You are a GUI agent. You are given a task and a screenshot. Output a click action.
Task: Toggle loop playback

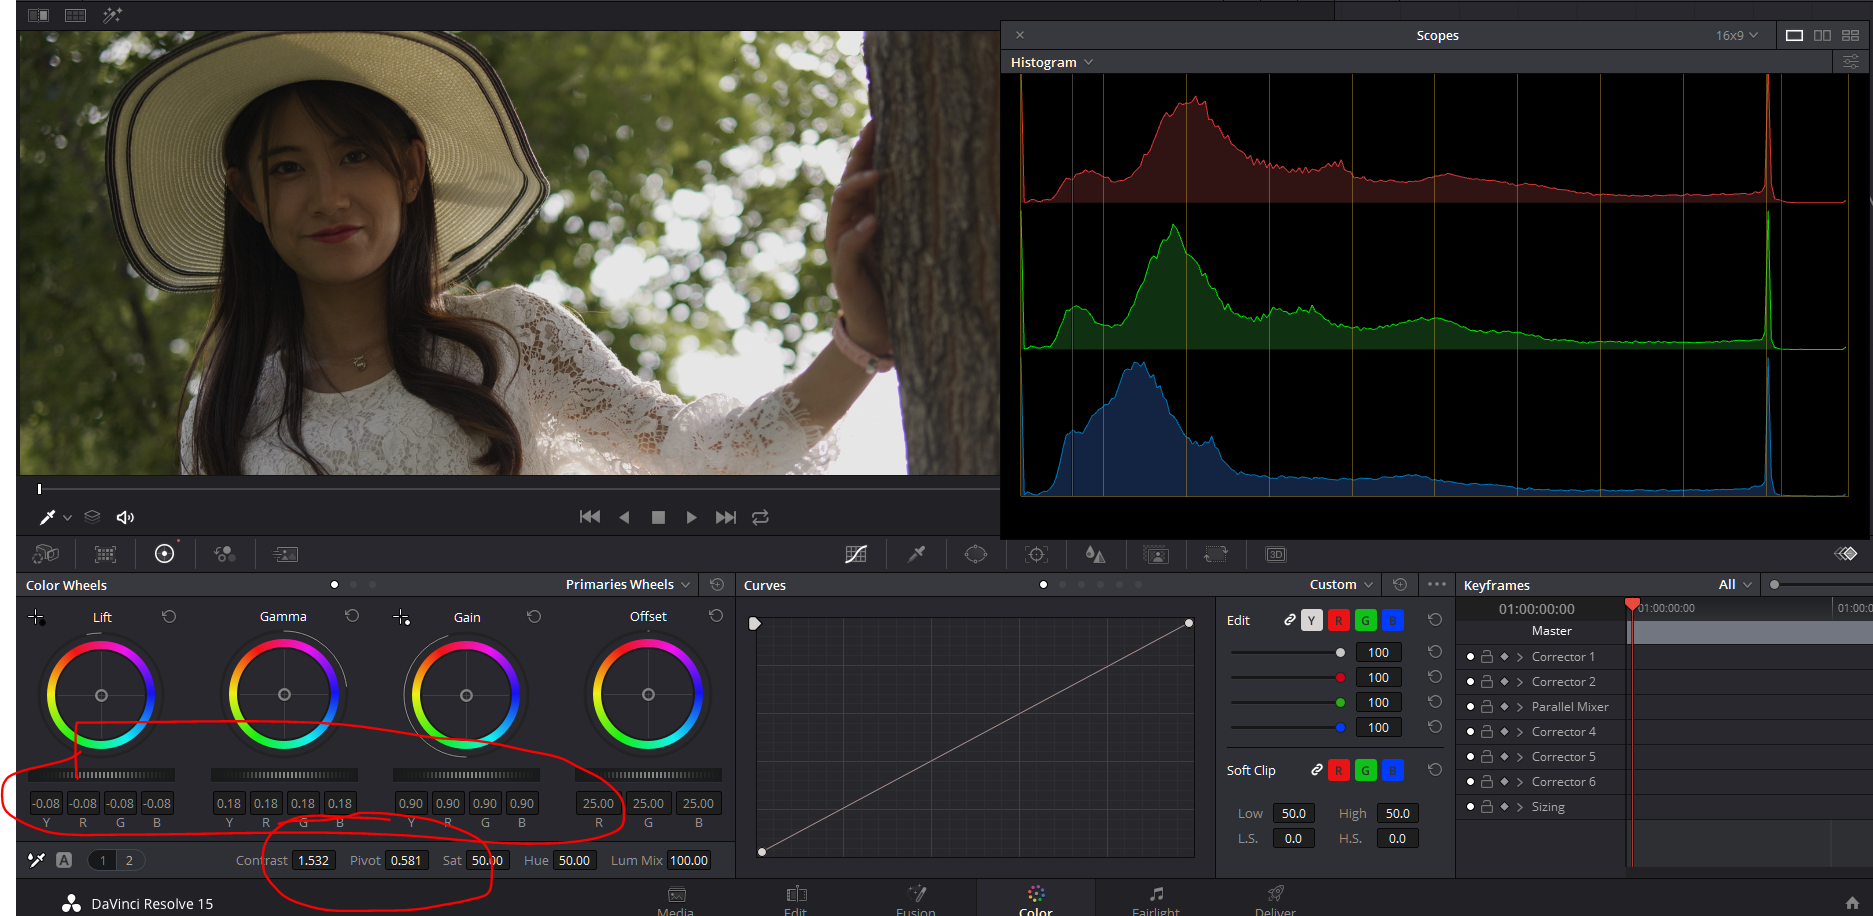coord(760,517)
